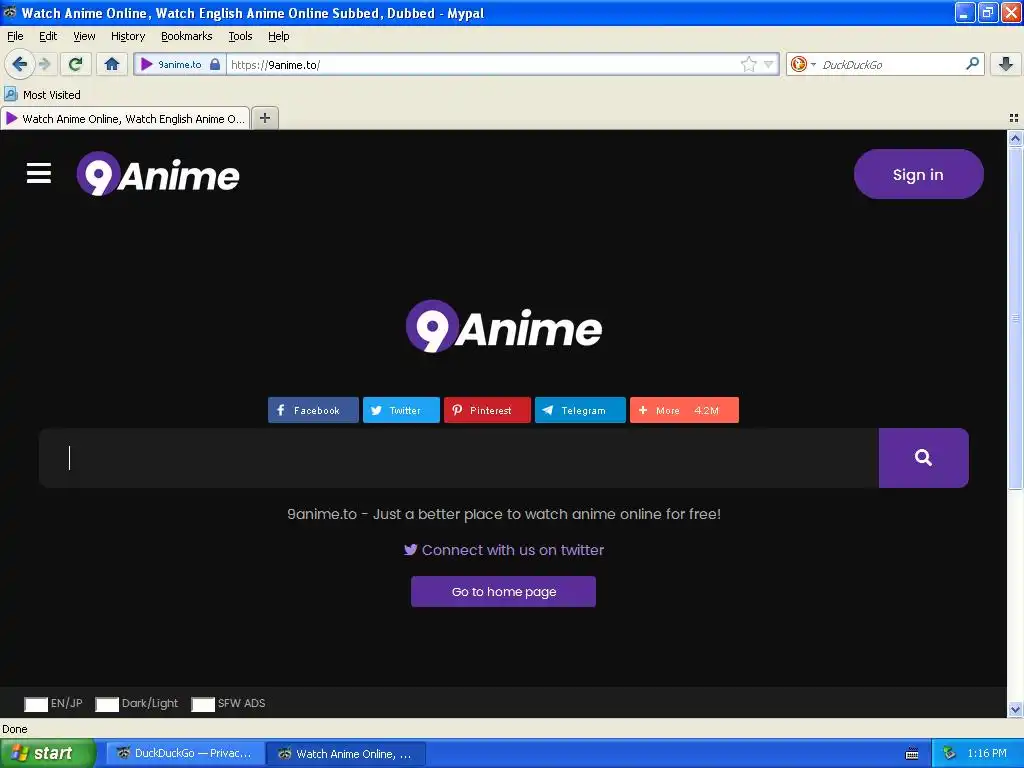Click the Windows start button
The height and width of the screenshot is (768, 1024).
pyautogui.click(x=48, y=754)
